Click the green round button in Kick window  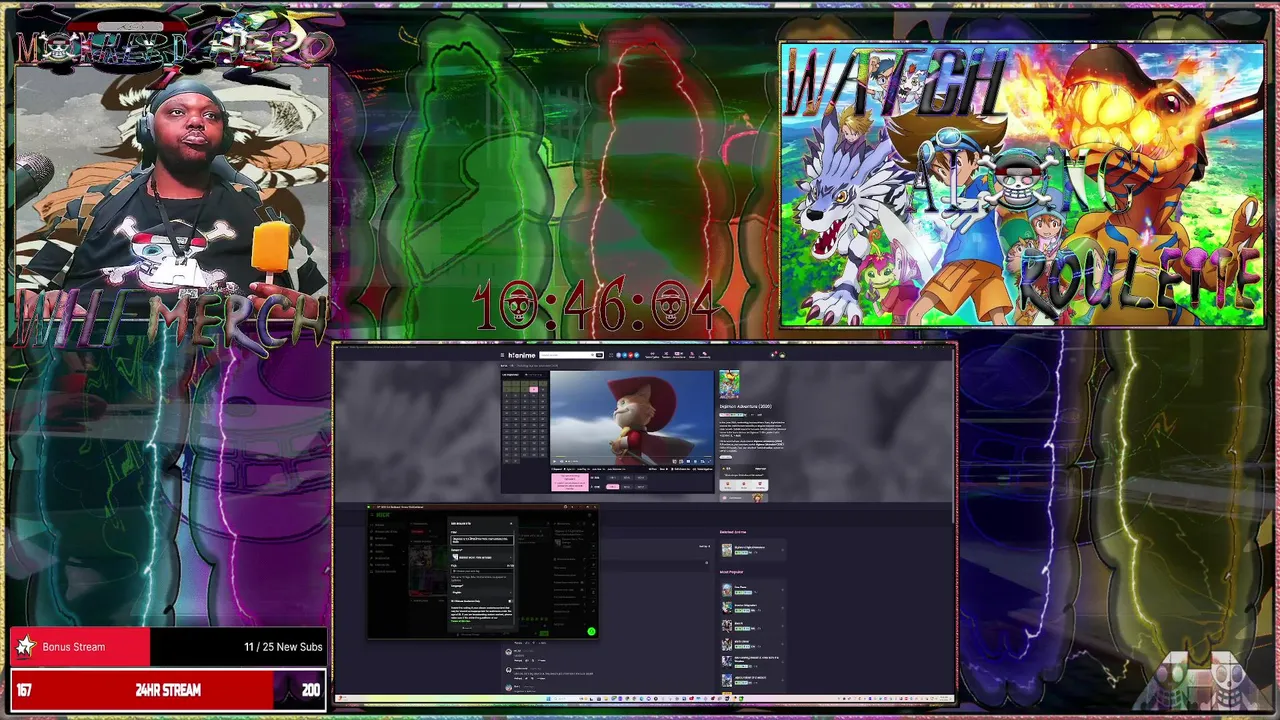pos(591,631)
